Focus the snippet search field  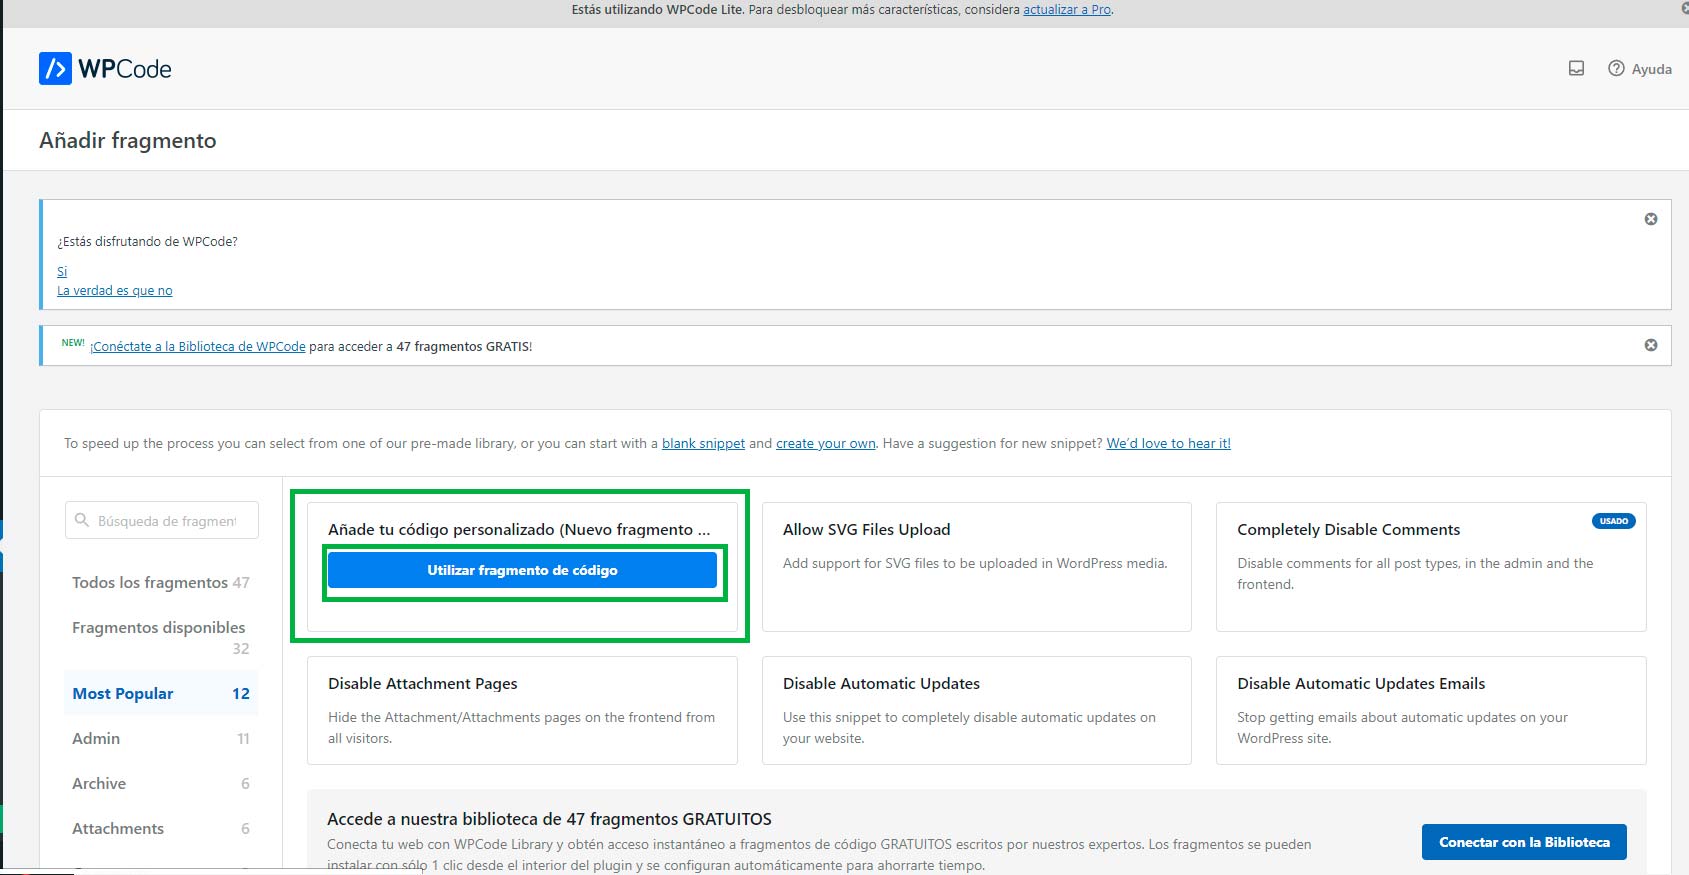point(162,520)
